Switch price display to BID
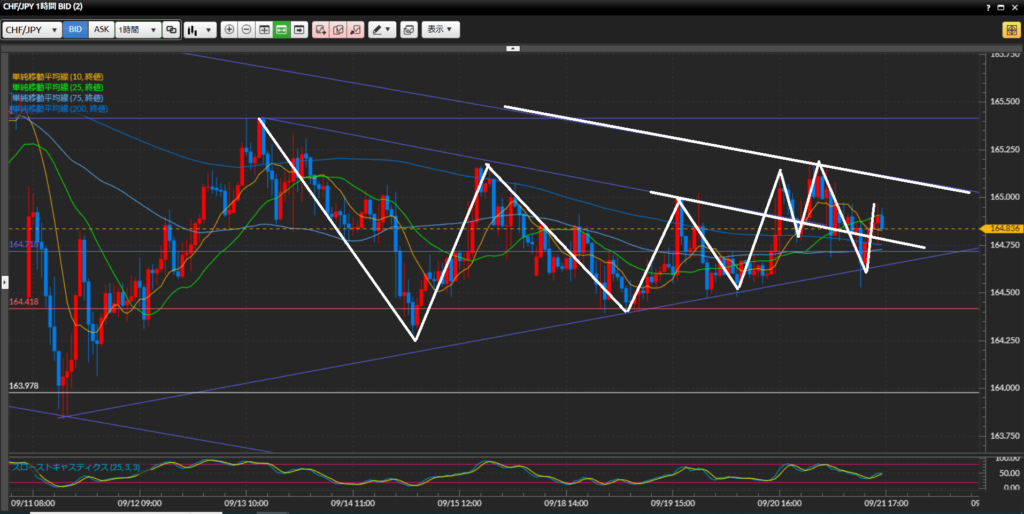The width and height of the screenshot is (1024, 514). pyautogui.click(x=75, y=30)
